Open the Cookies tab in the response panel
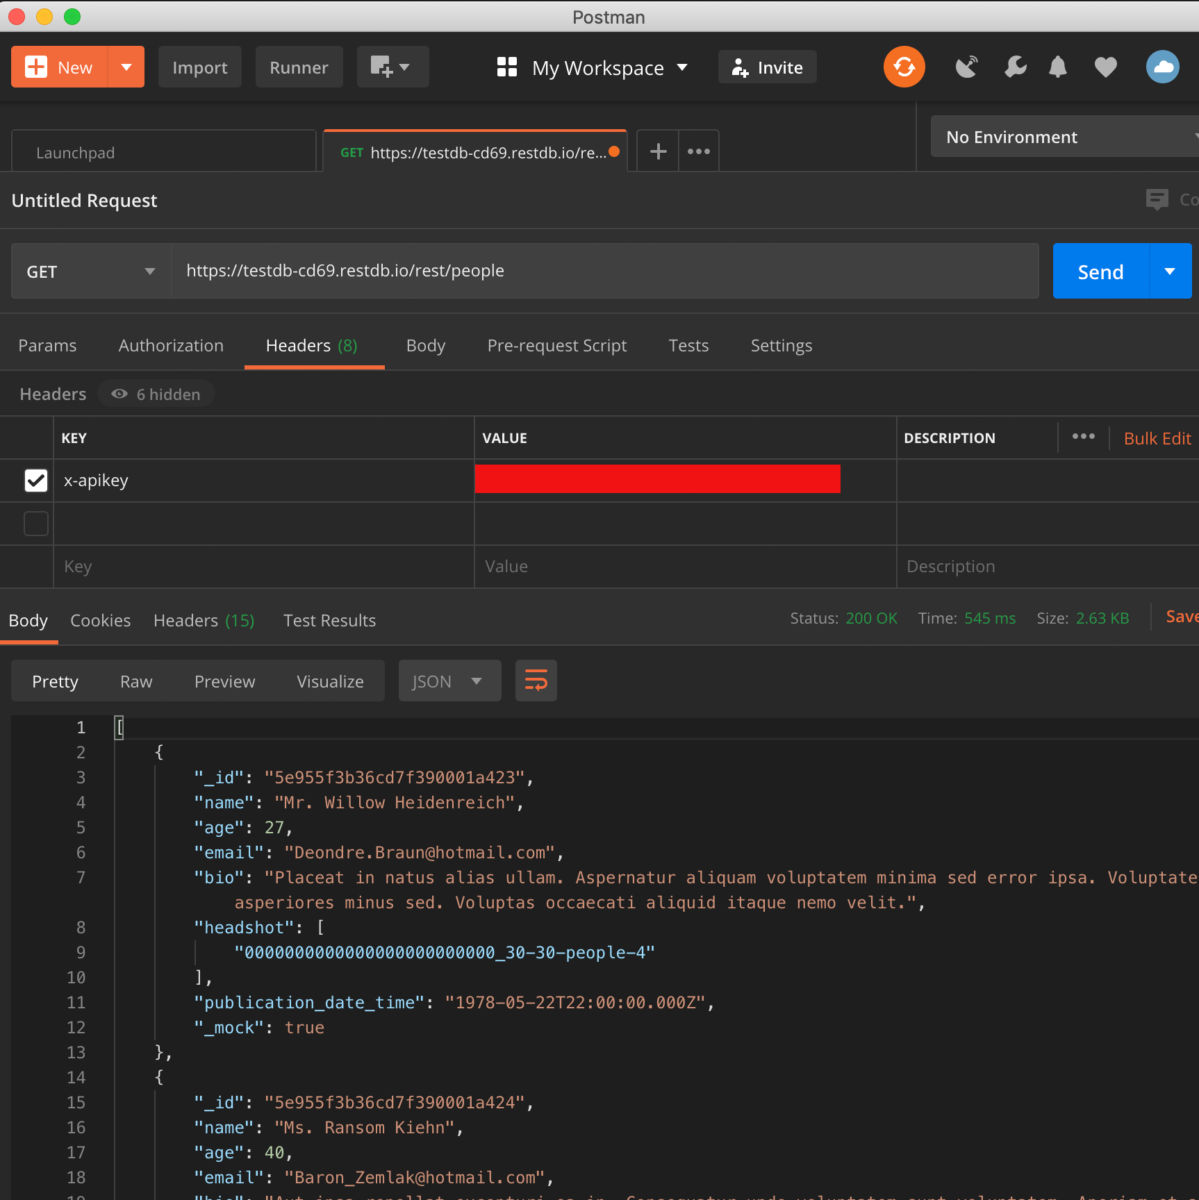Image resolution: width=1199 pixels, height=1200 pixels. [100, 620]
